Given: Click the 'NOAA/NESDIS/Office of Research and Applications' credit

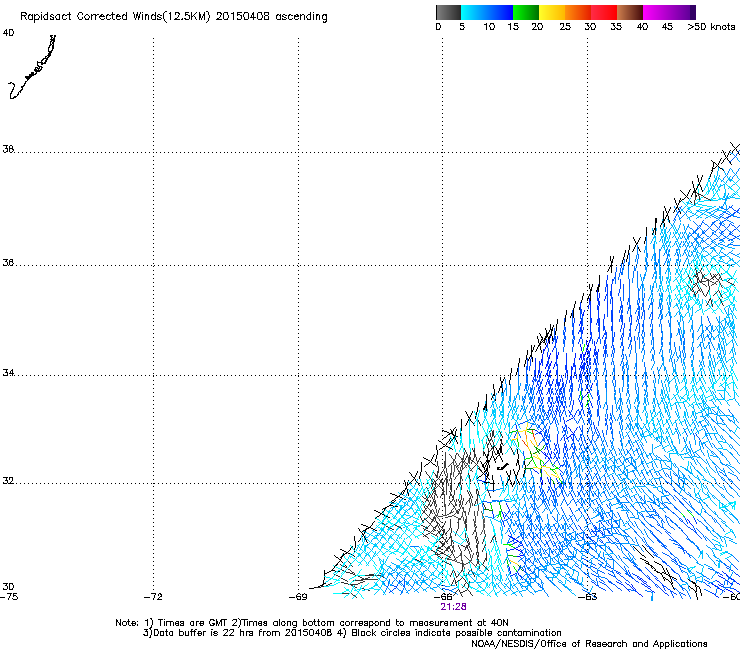Looking at the screenshot, I should pyautogui.click(x=589, y=644).
